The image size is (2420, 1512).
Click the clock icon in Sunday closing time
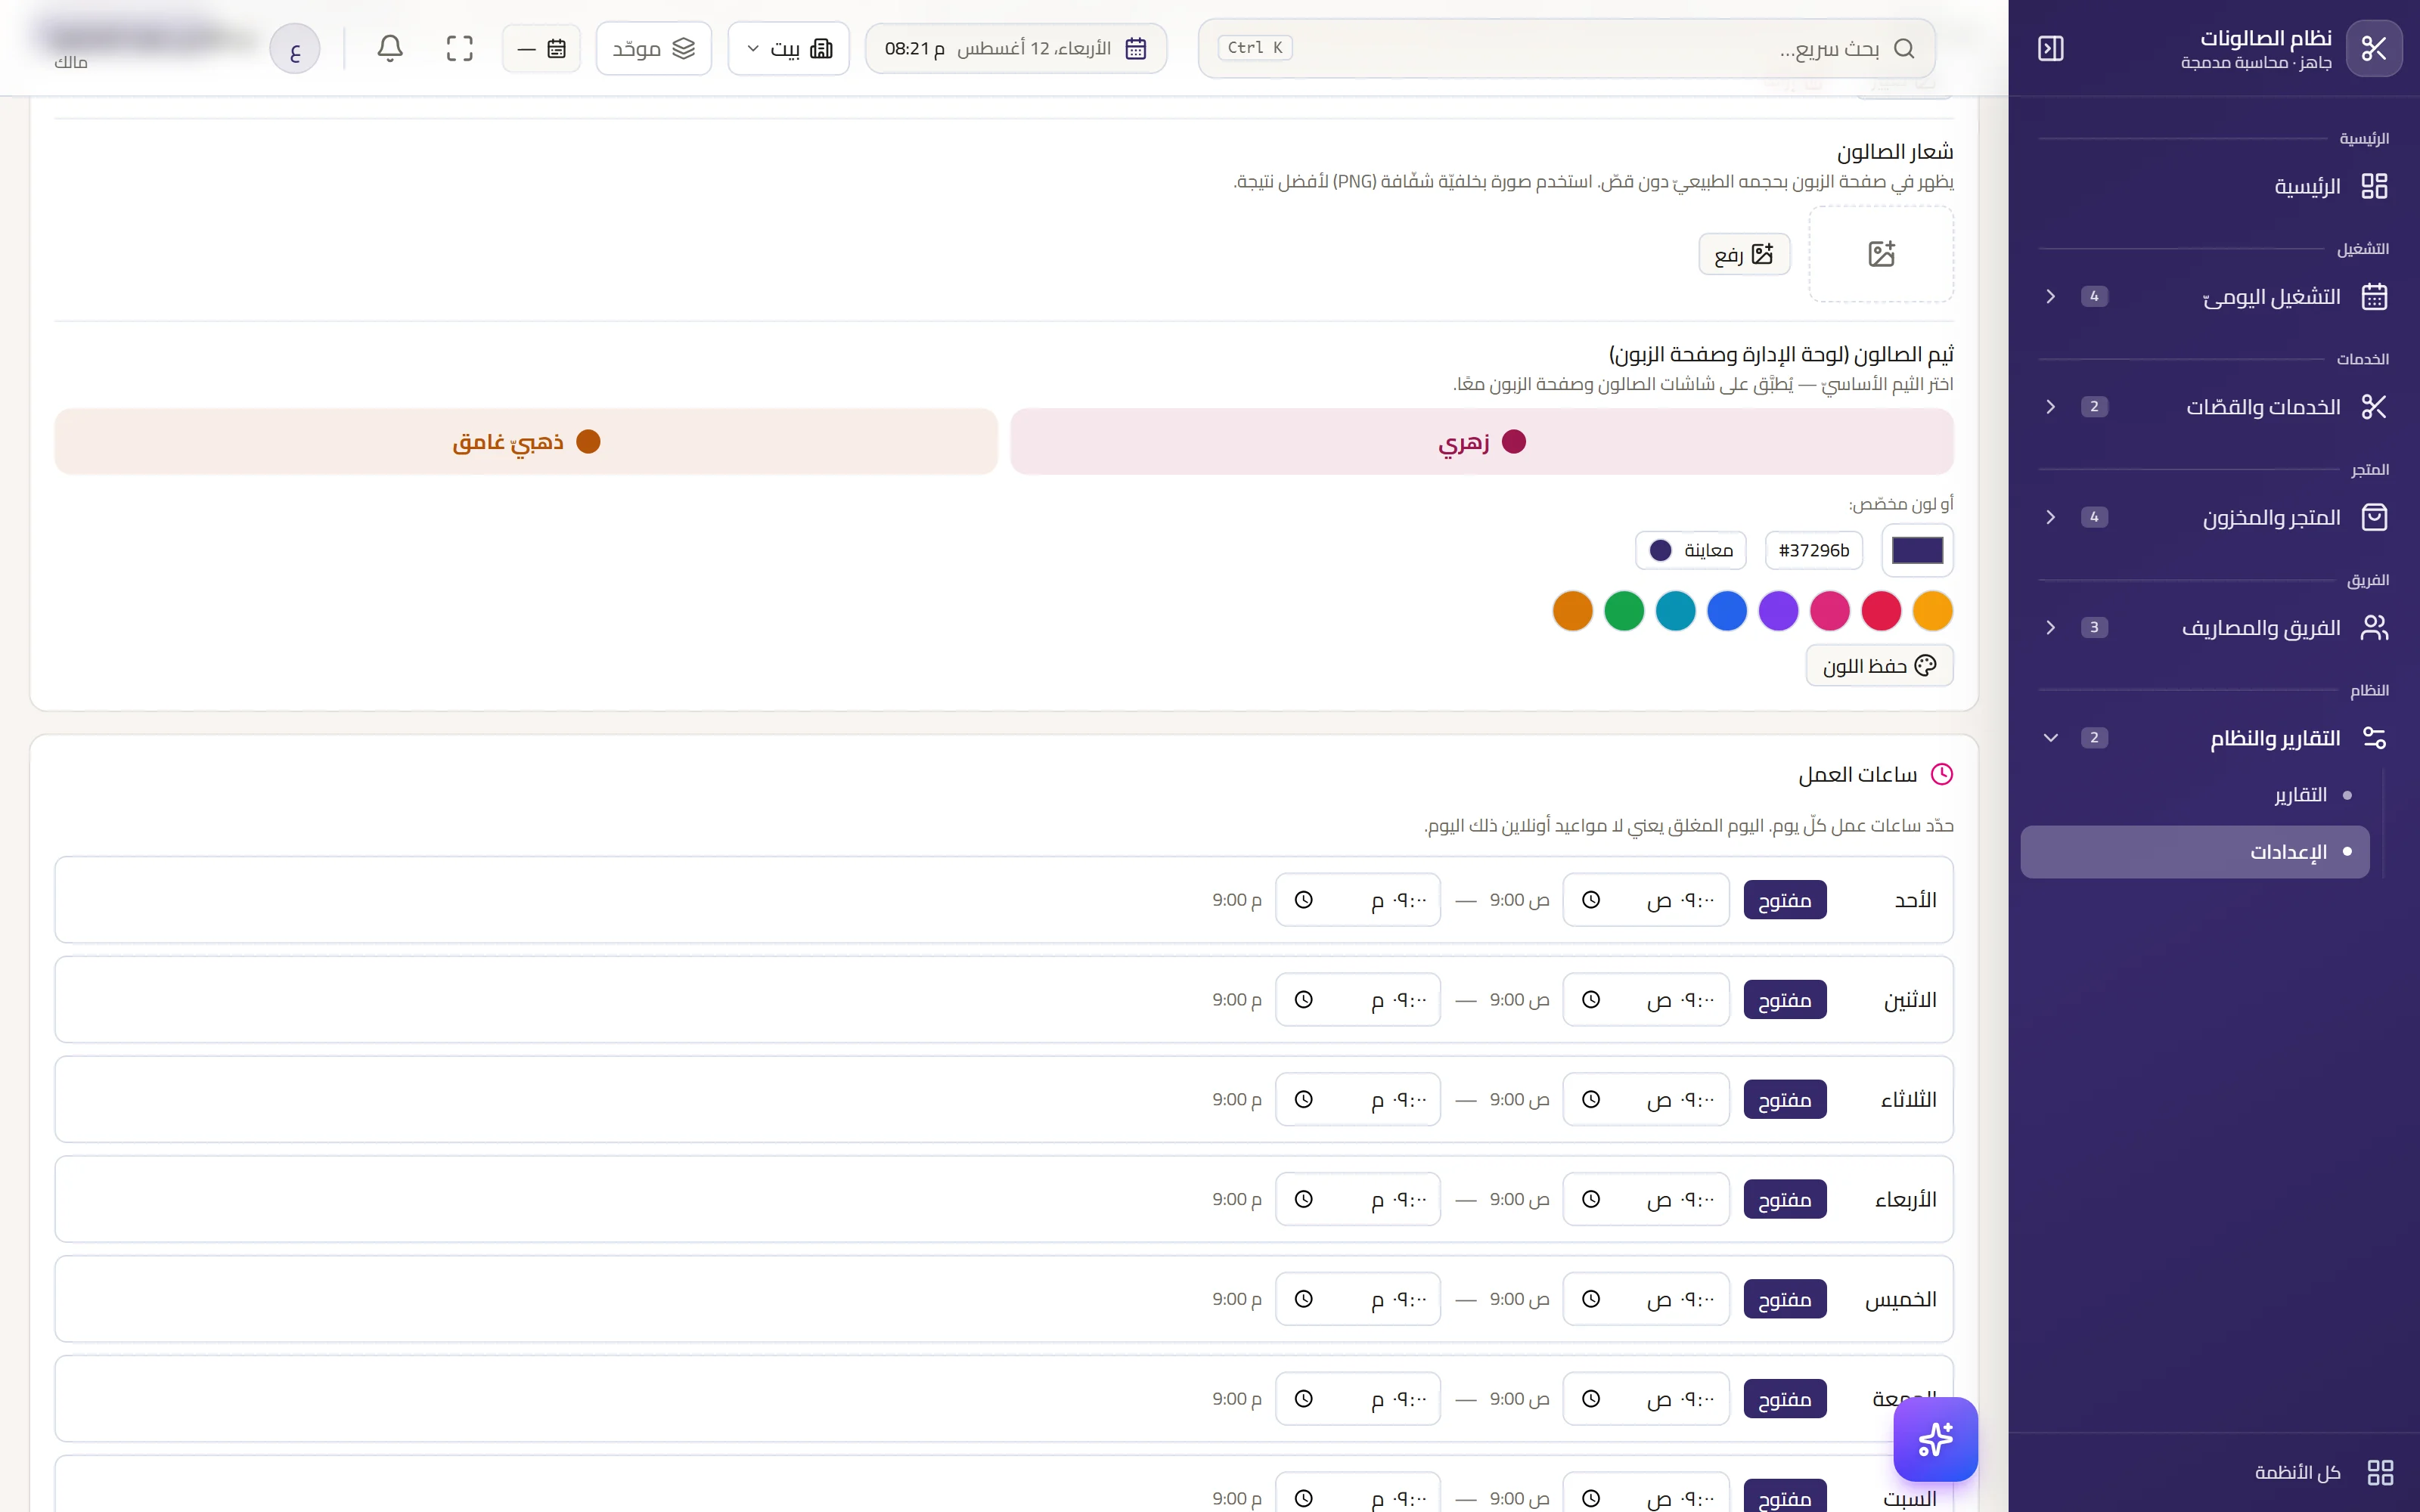(x=1304, y=900)
